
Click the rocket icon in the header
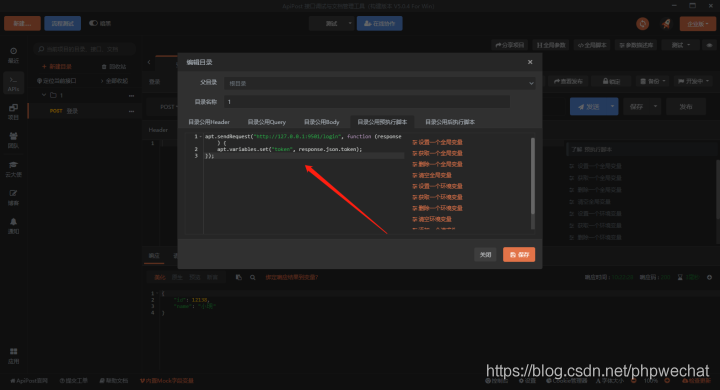pyautogui.click(x=666, y=23)
